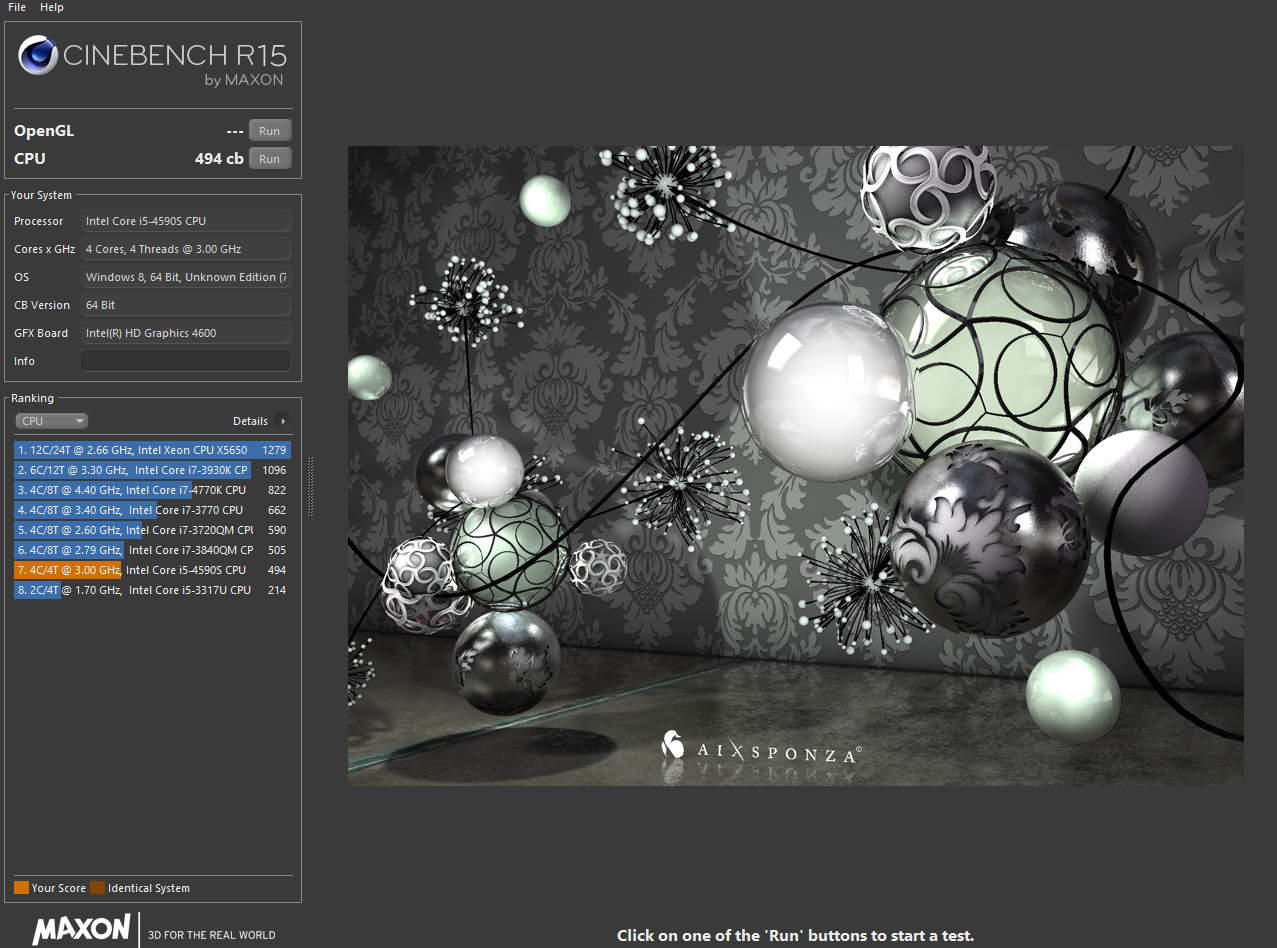Select ranking row Intel Core i7-3840QM
This screenshot has height=948, width=1277.
(152, 550)
